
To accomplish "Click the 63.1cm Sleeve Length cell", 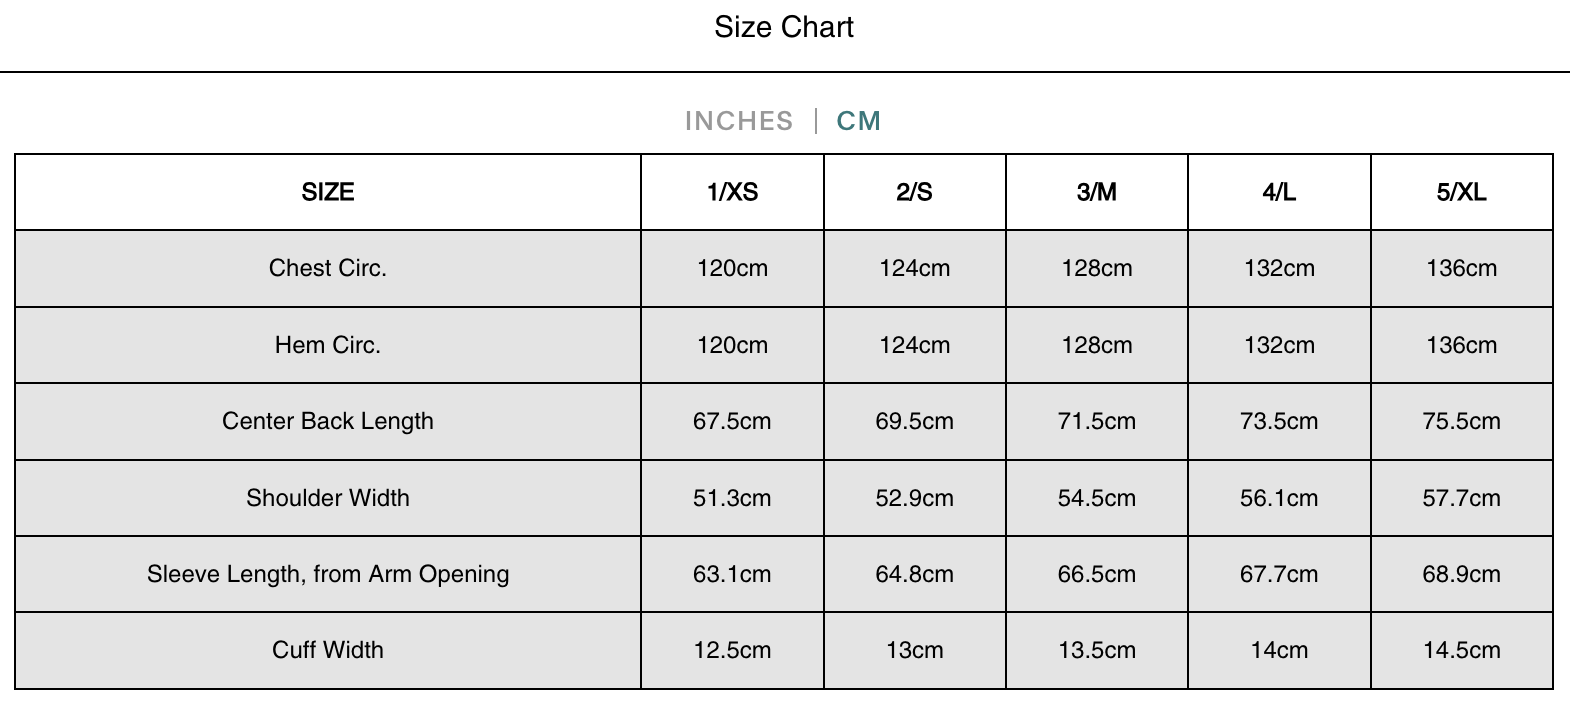I will point(732,574).
